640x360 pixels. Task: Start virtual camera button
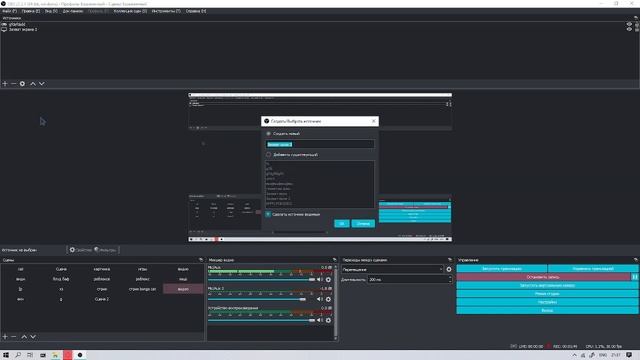pyautogui.click(x=547, y=285)
